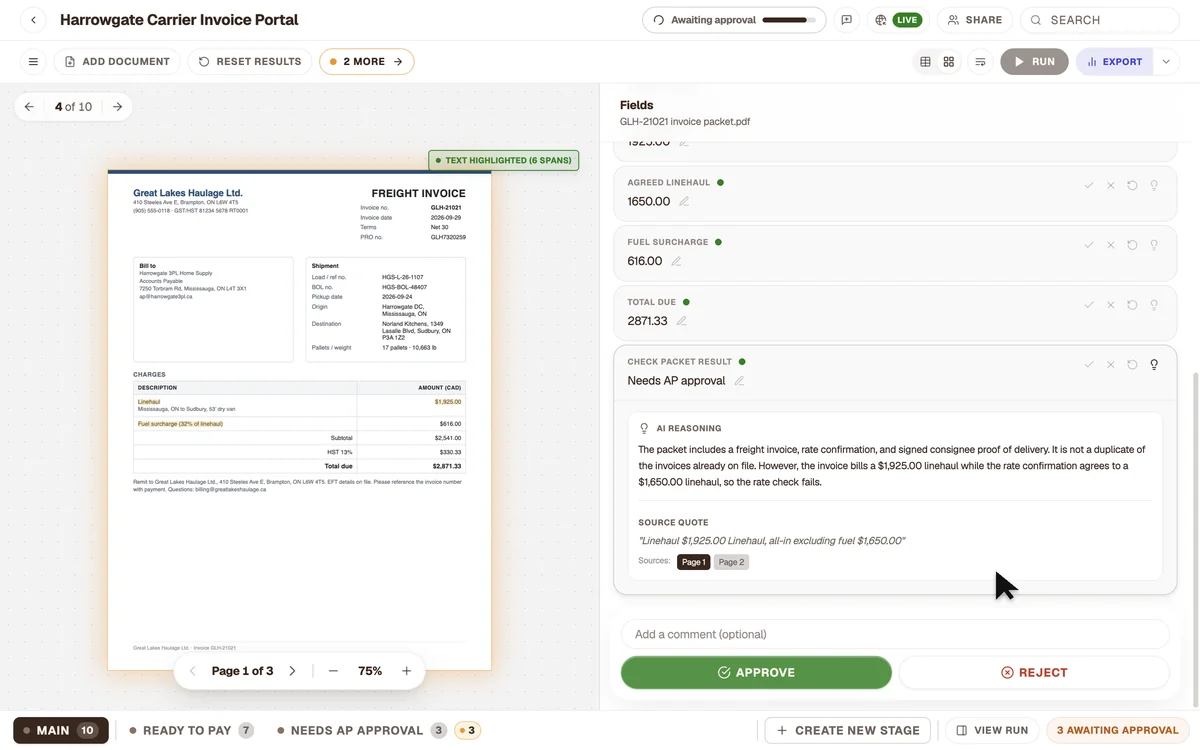The width and height of the screenshot is (1200, 750).
Task: Go to the previous document arrow
Action: point(29,107)
